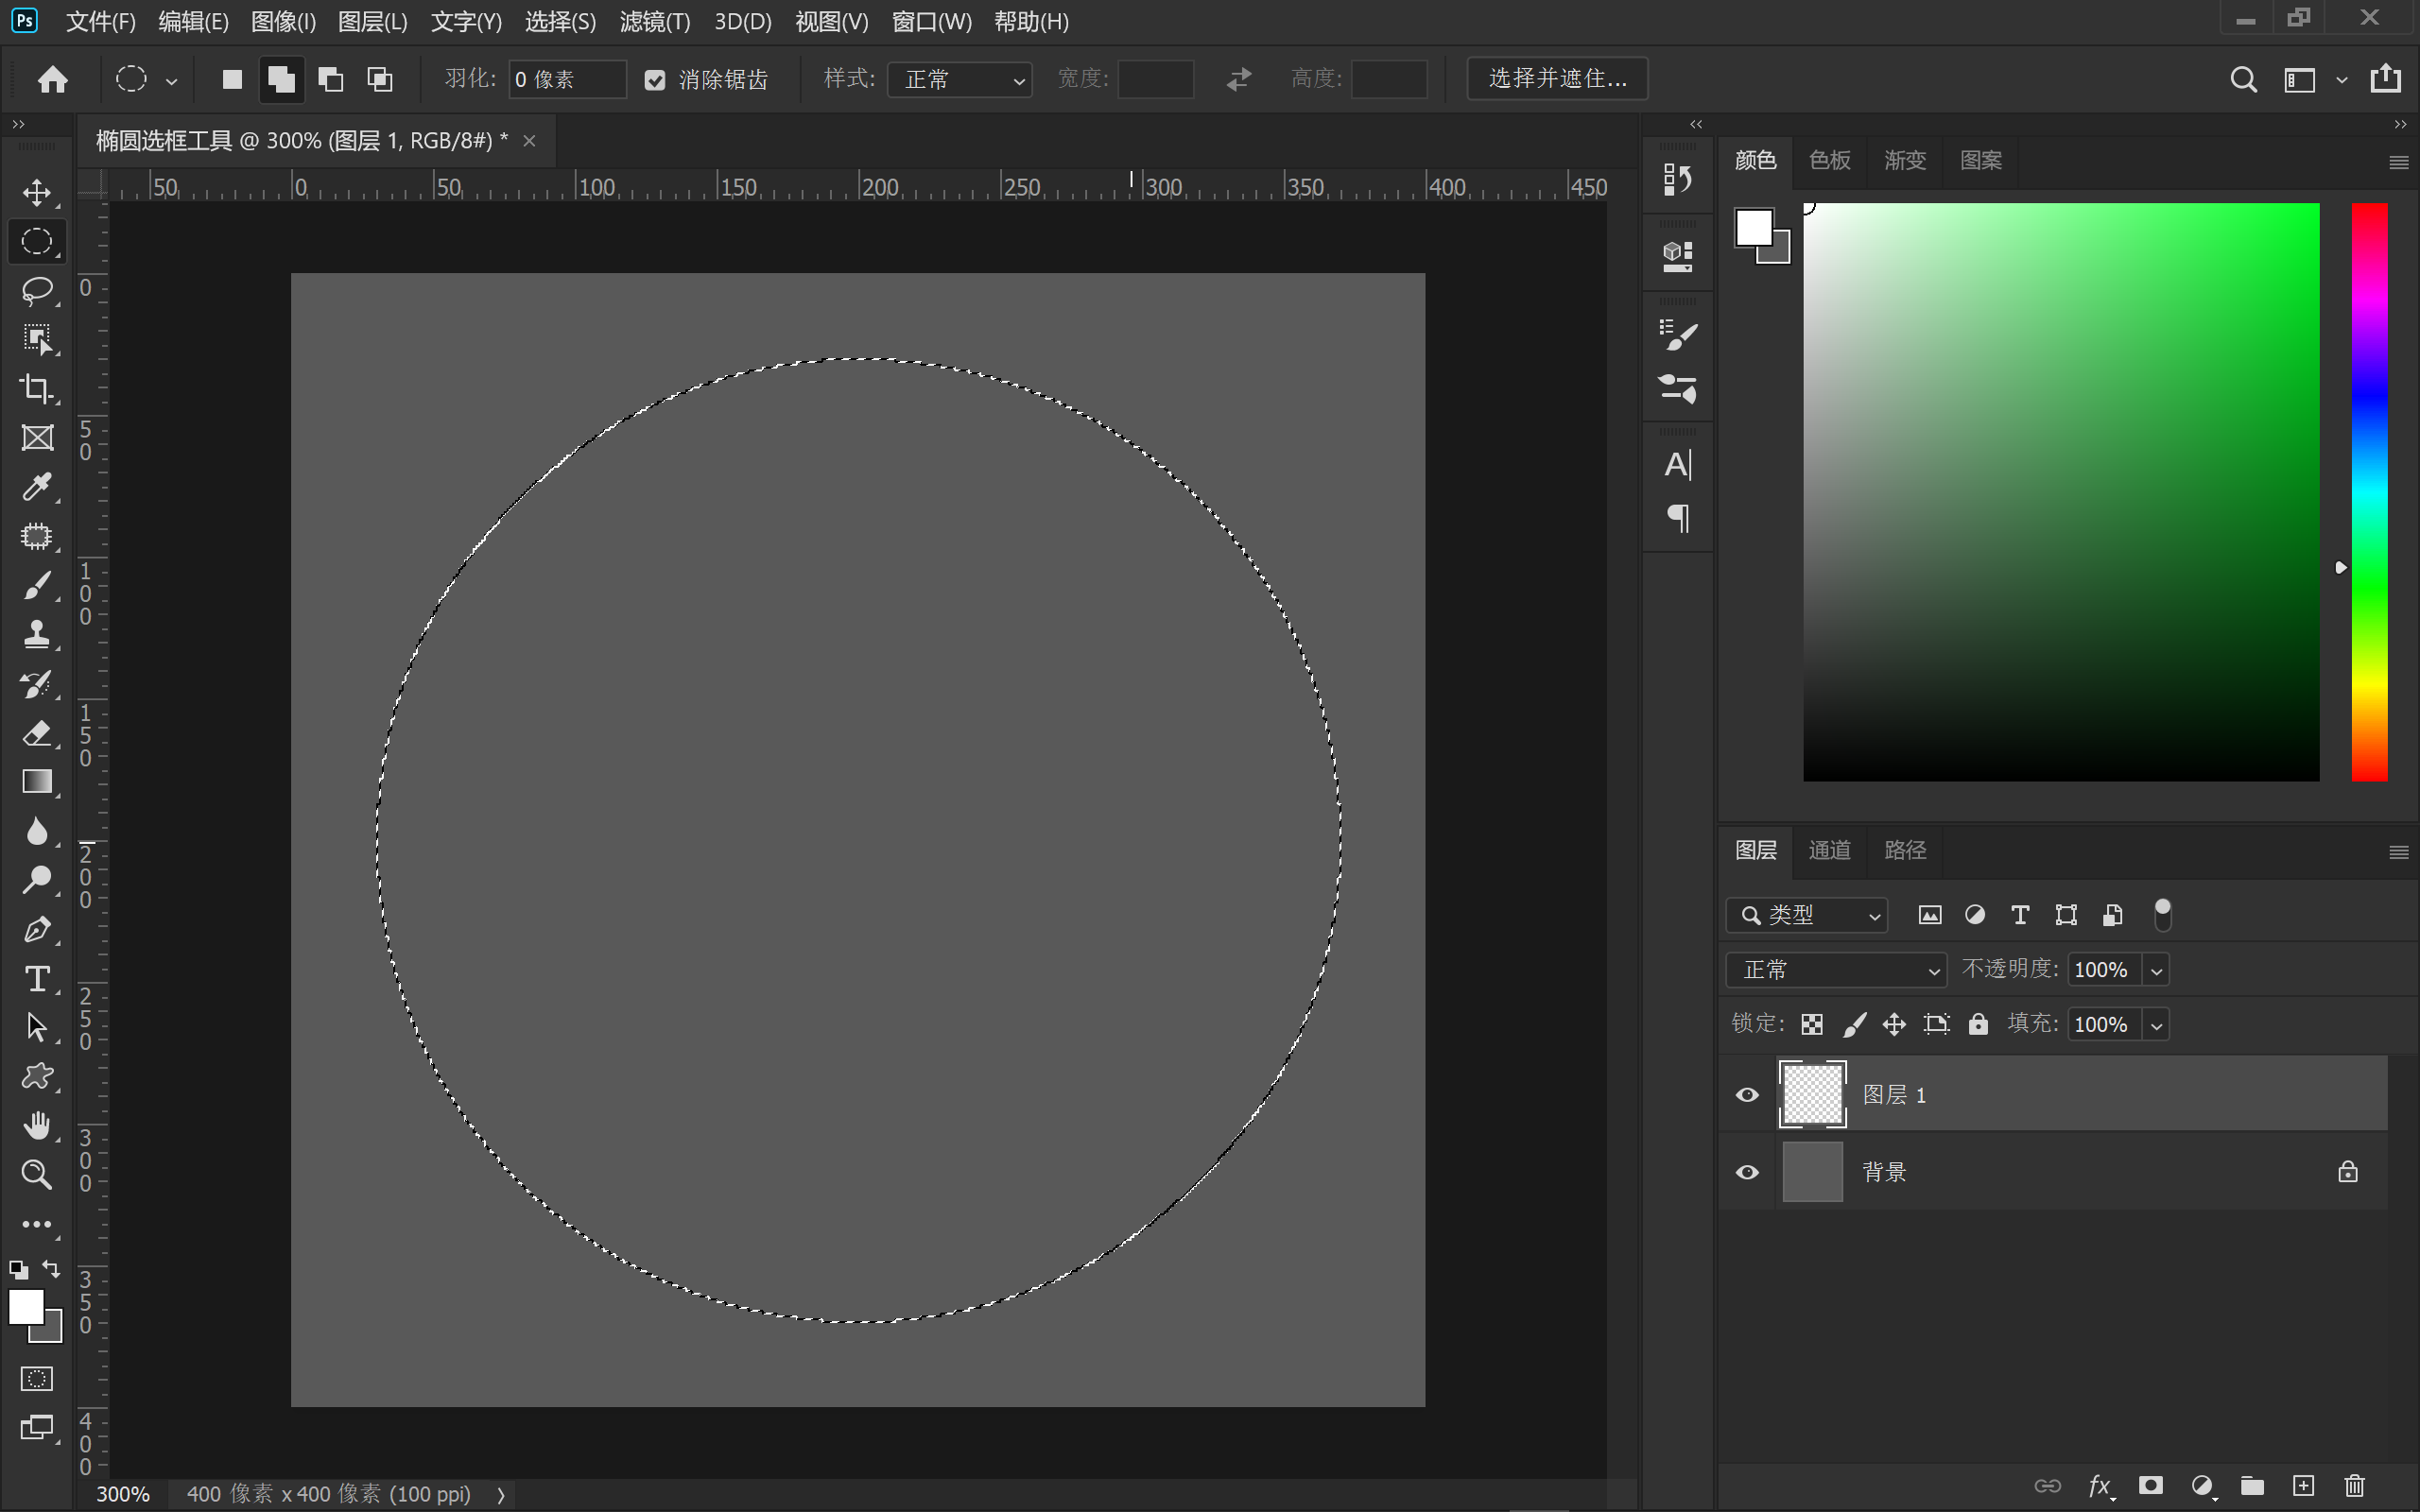Choose Add to Selection mode button

click(x=281, y=79)
